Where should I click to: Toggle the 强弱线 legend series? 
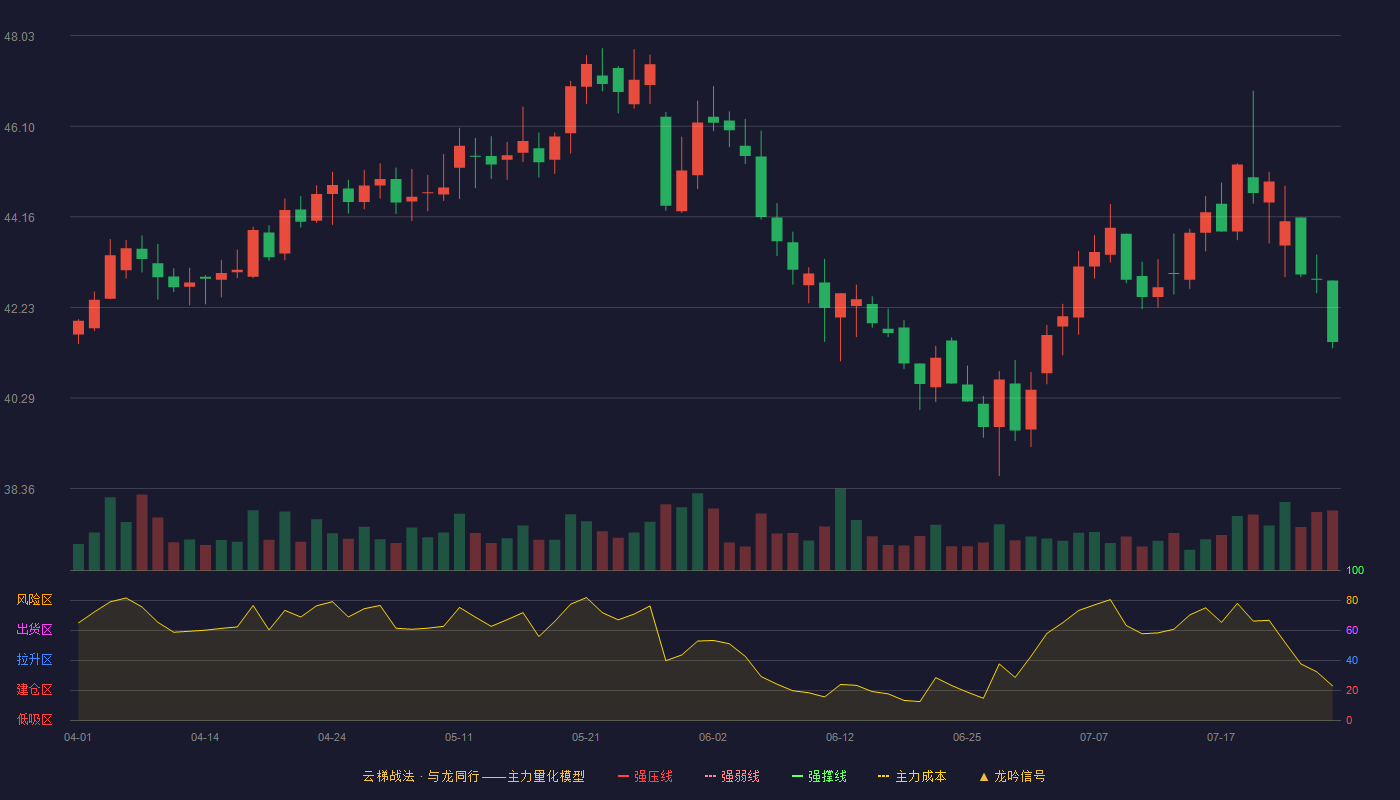pos(732,776)
